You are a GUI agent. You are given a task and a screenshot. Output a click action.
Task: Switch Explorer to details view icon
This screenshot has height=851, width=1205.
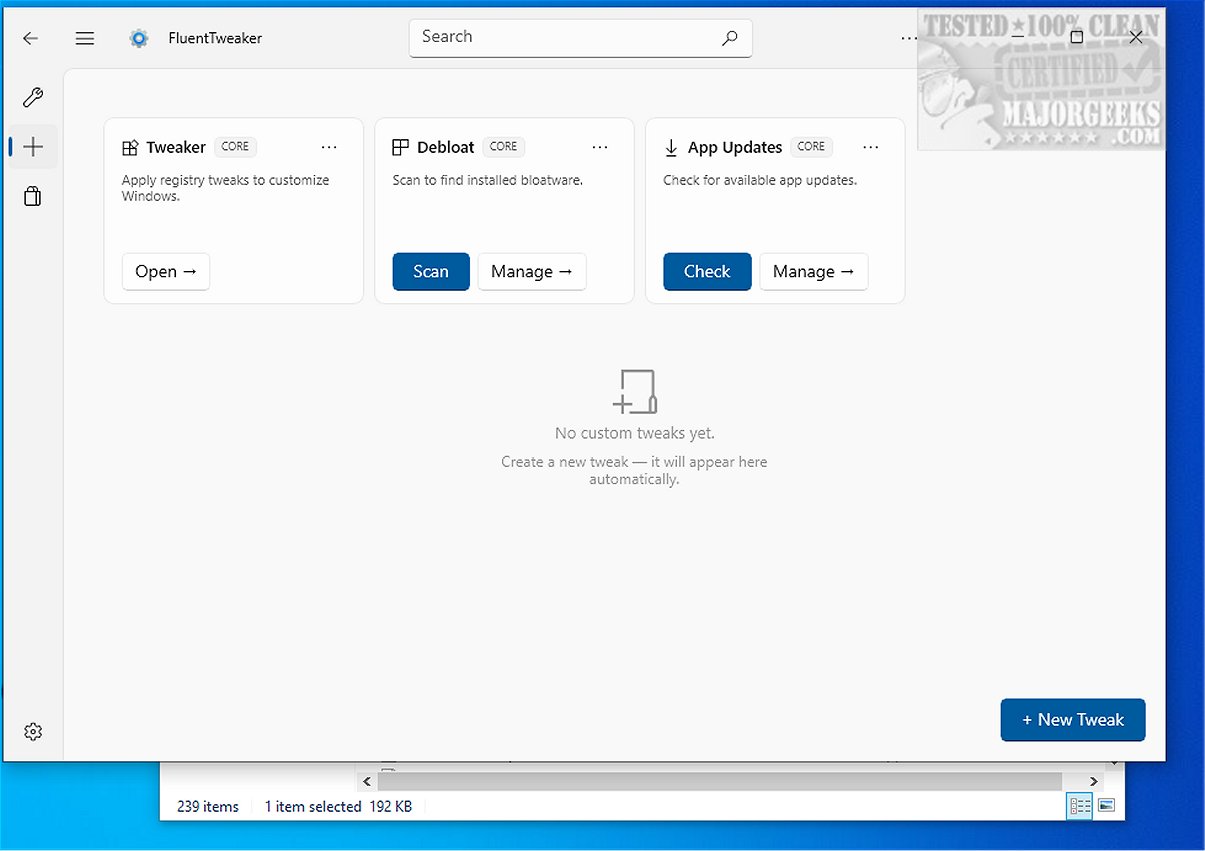[1080, 806]
